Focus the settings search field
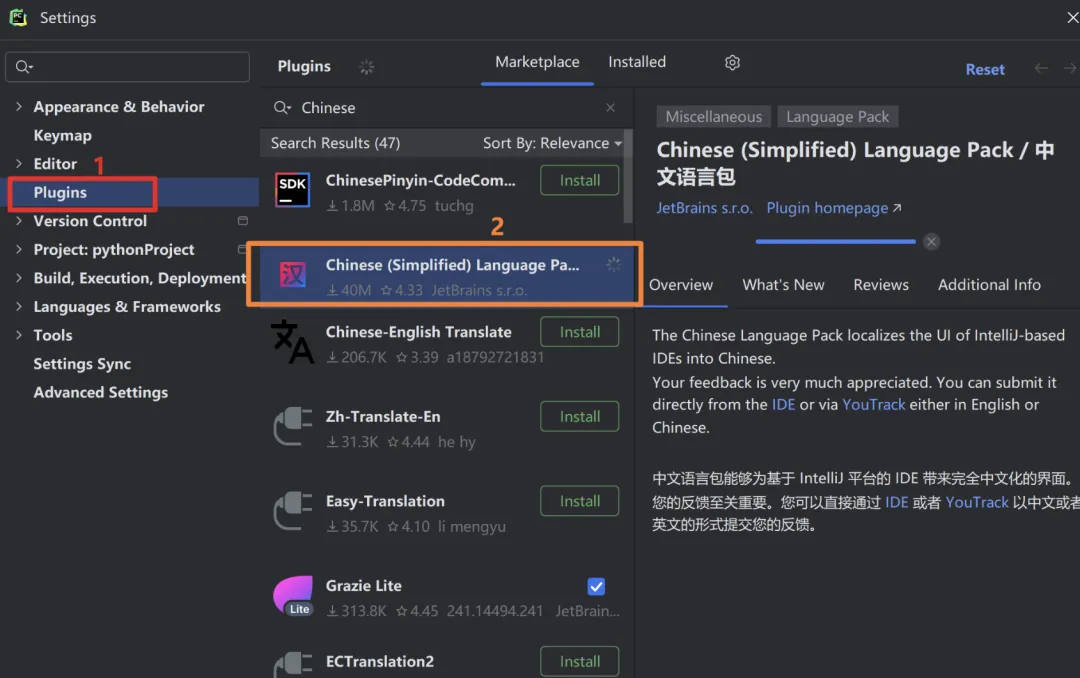This screenshot has width=1080, height=678. (x=127, y=67)
